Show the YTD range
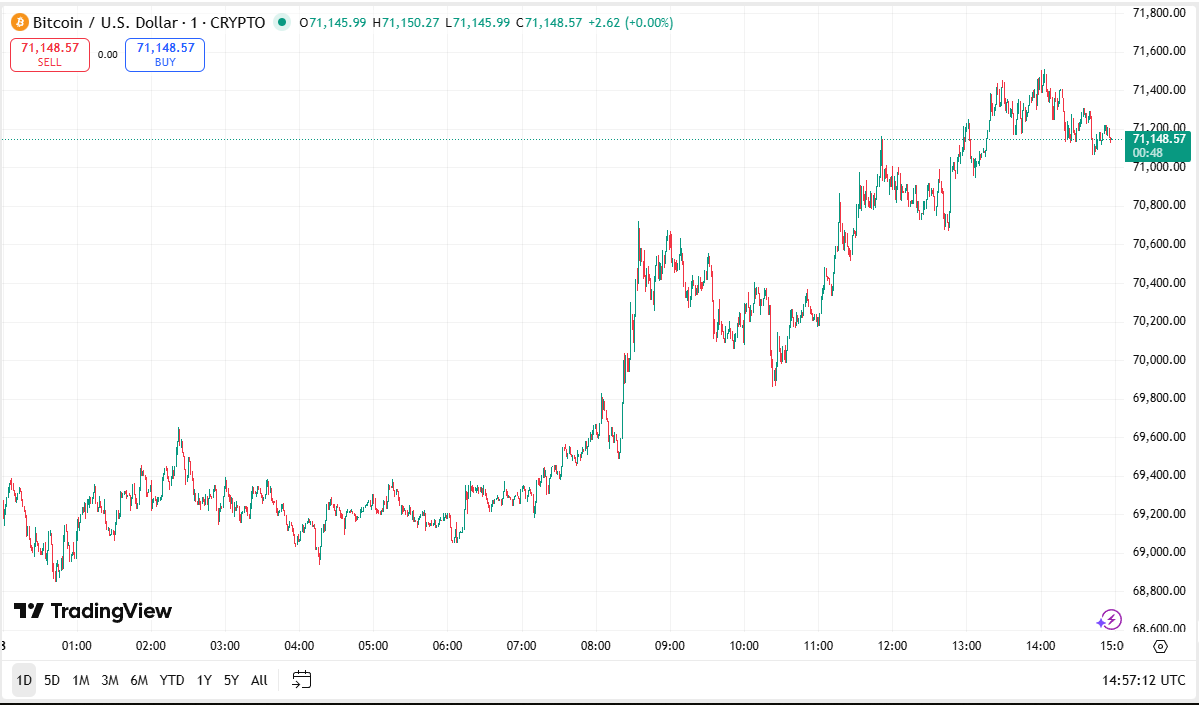Image resolution: width=1199 pixels, height=705 pixels. click(x=172, y=680)
